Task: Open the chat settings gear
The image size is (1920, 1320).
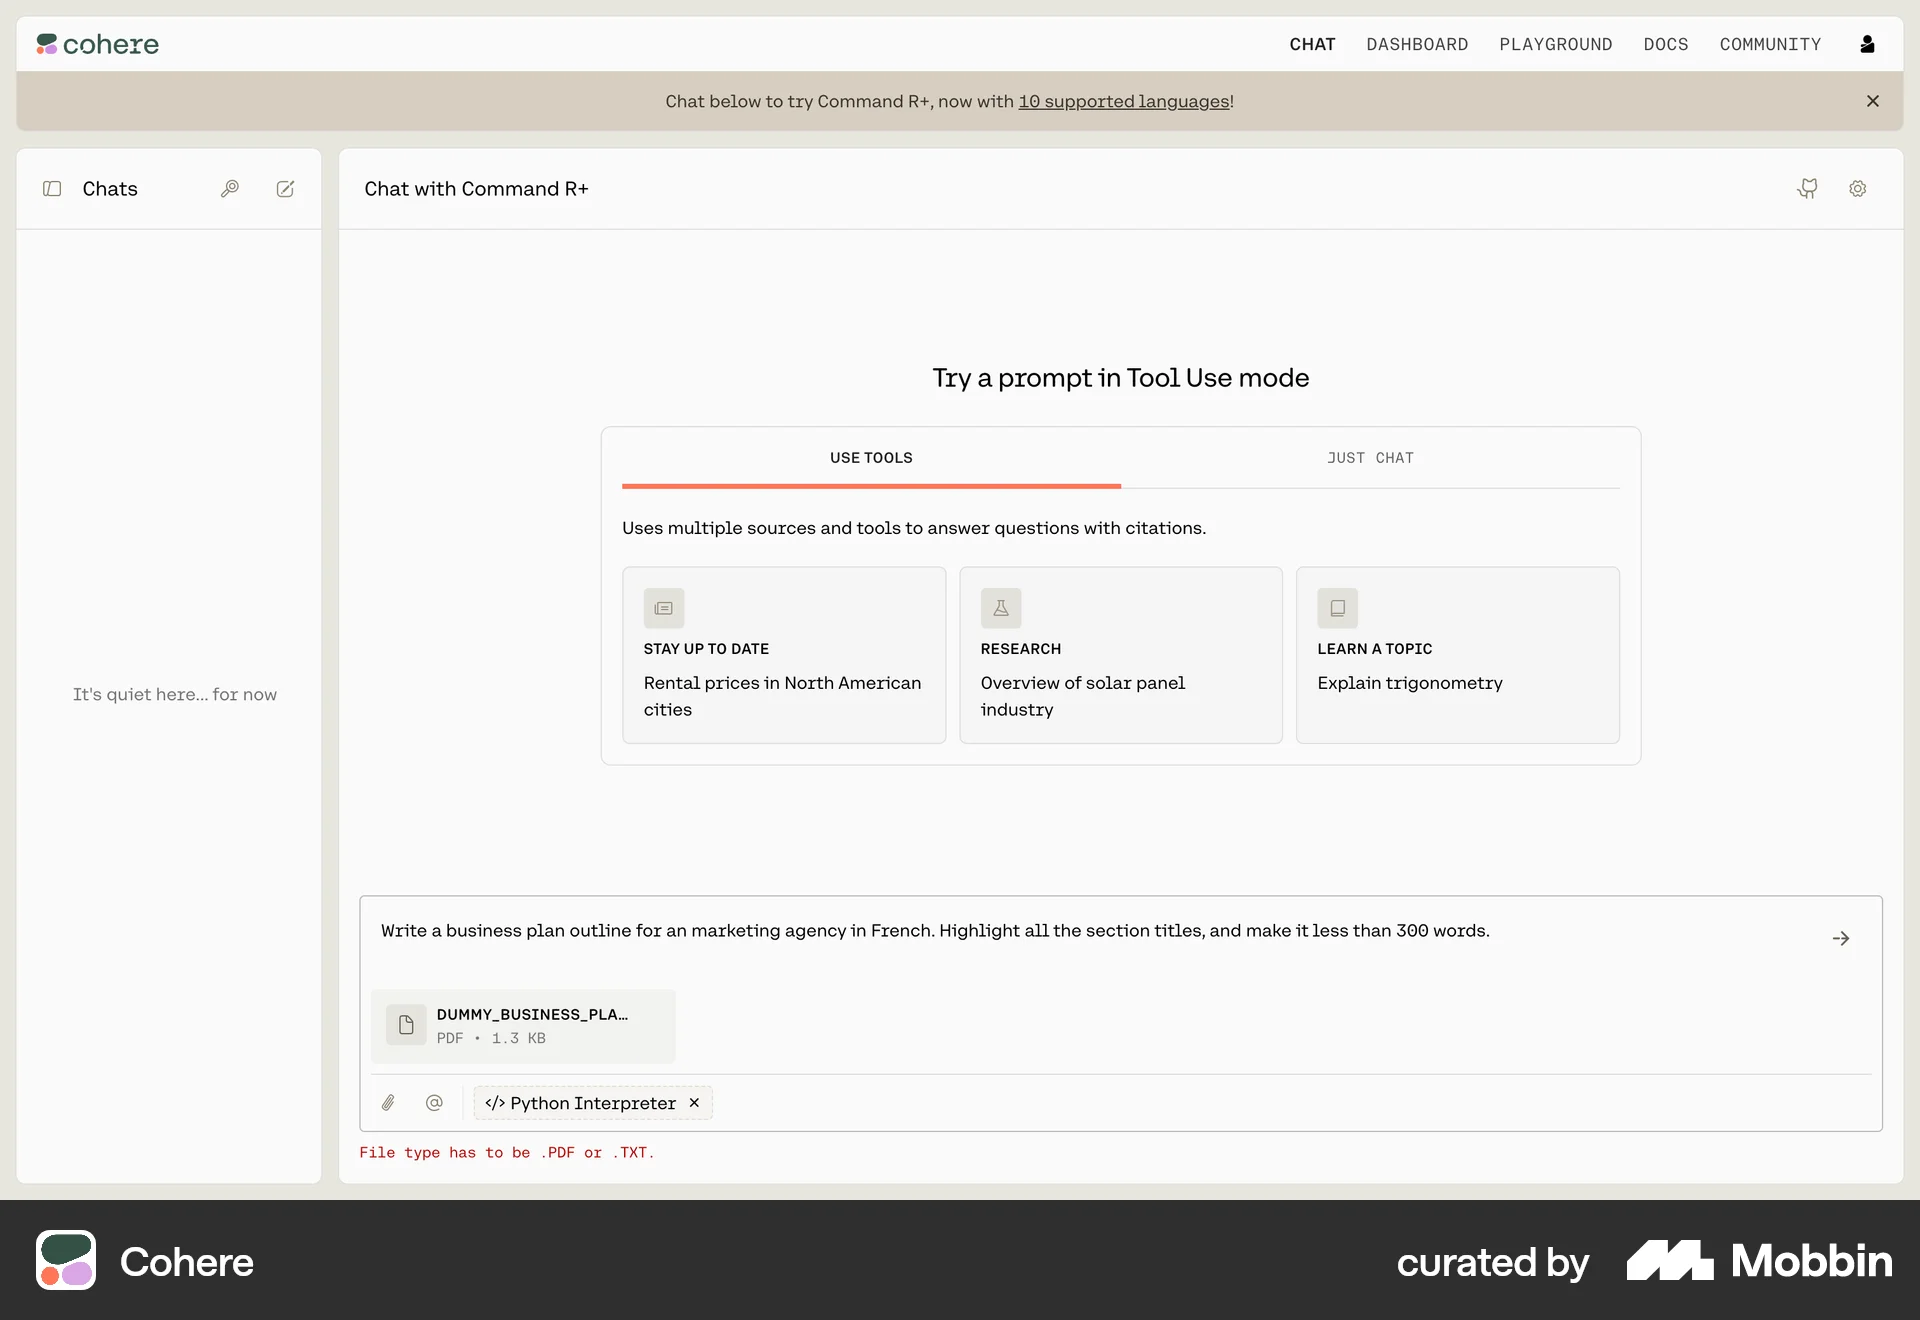Action: click(x=1857, y=189)
